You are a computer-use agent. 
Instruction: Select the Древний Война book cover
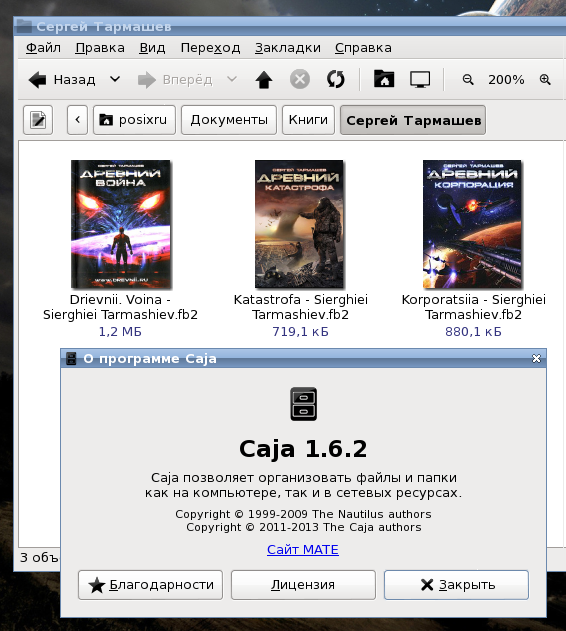click(121, 224)
